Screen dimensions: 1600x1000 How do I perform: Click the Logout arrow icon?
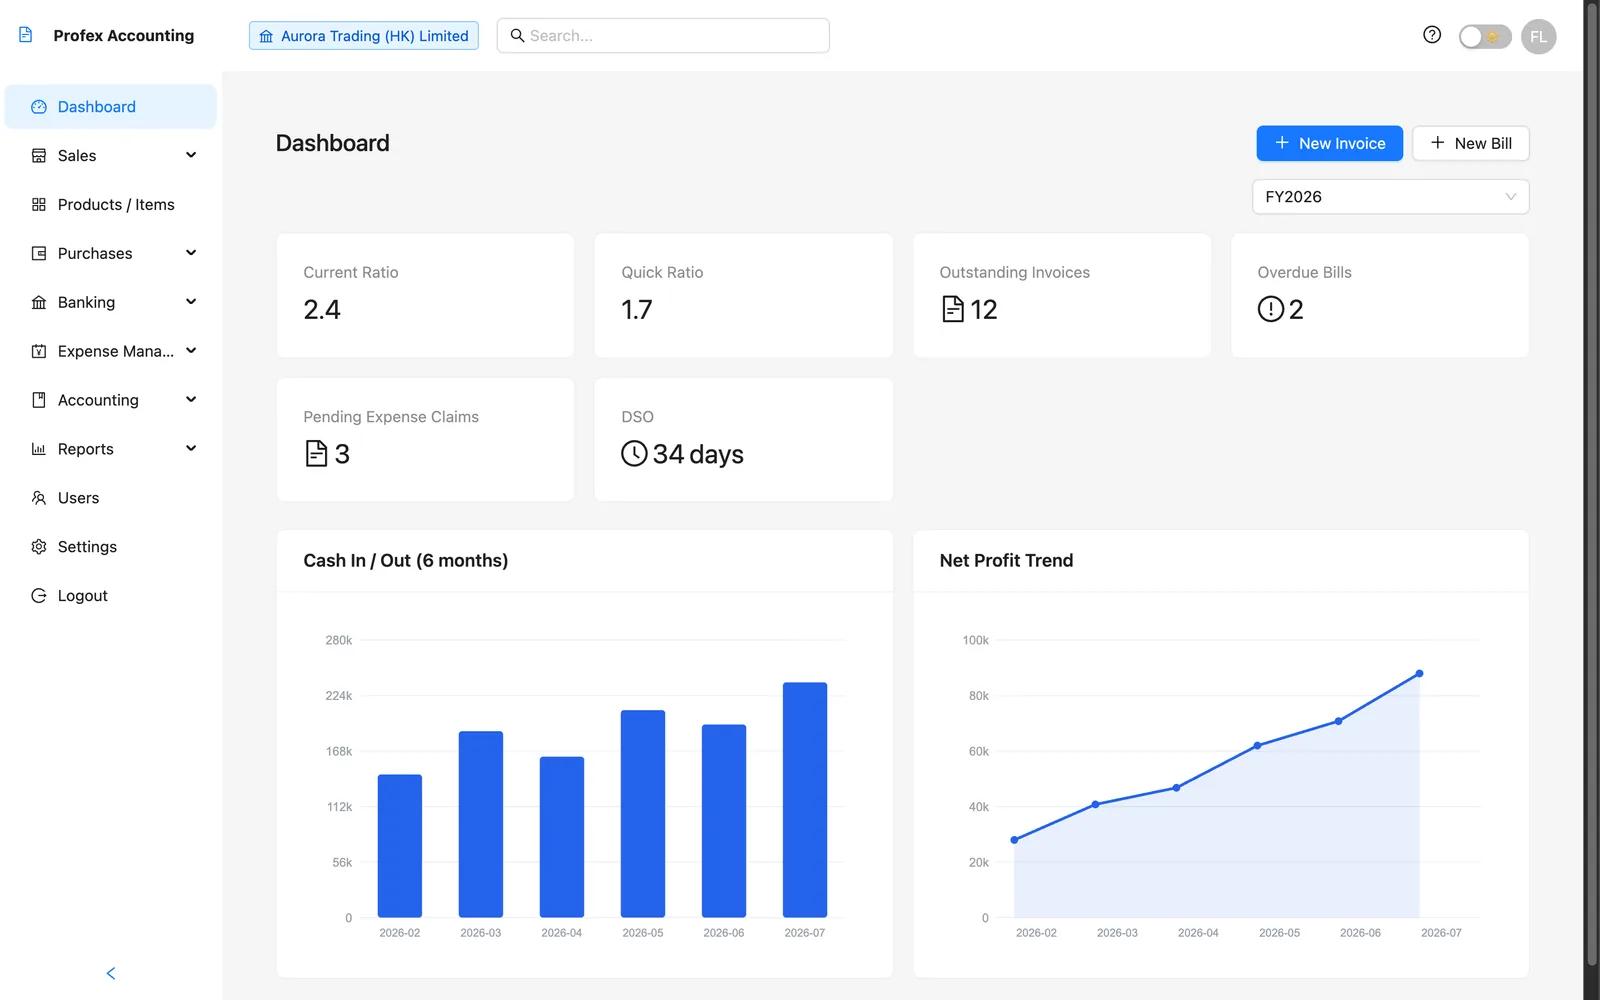[x=39, y=596]
